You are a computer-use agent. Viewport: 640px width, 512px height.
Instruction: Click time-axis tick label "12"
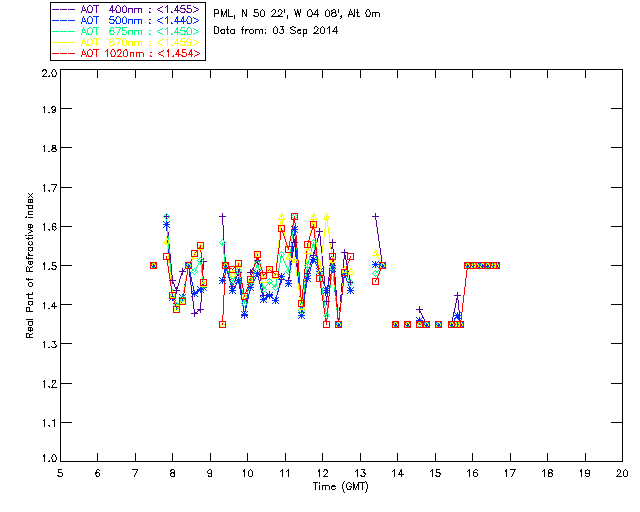[322, 473]
